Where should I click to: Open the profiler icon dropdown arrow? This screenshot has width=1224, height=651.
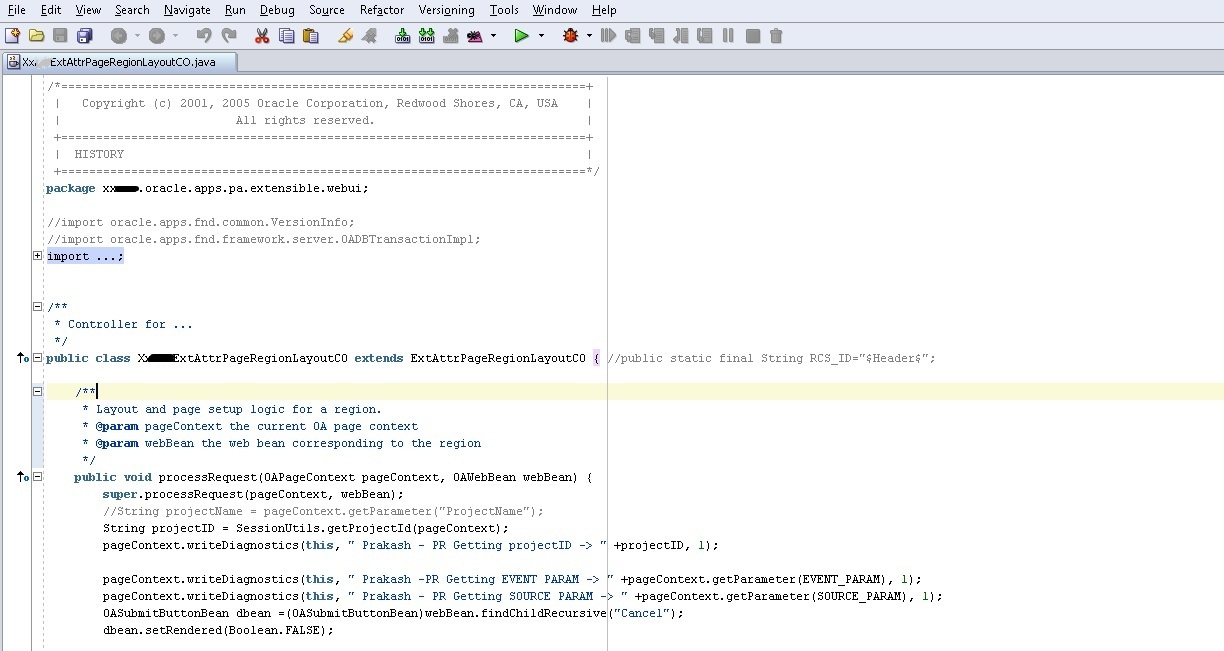click(x=493, y=36)
